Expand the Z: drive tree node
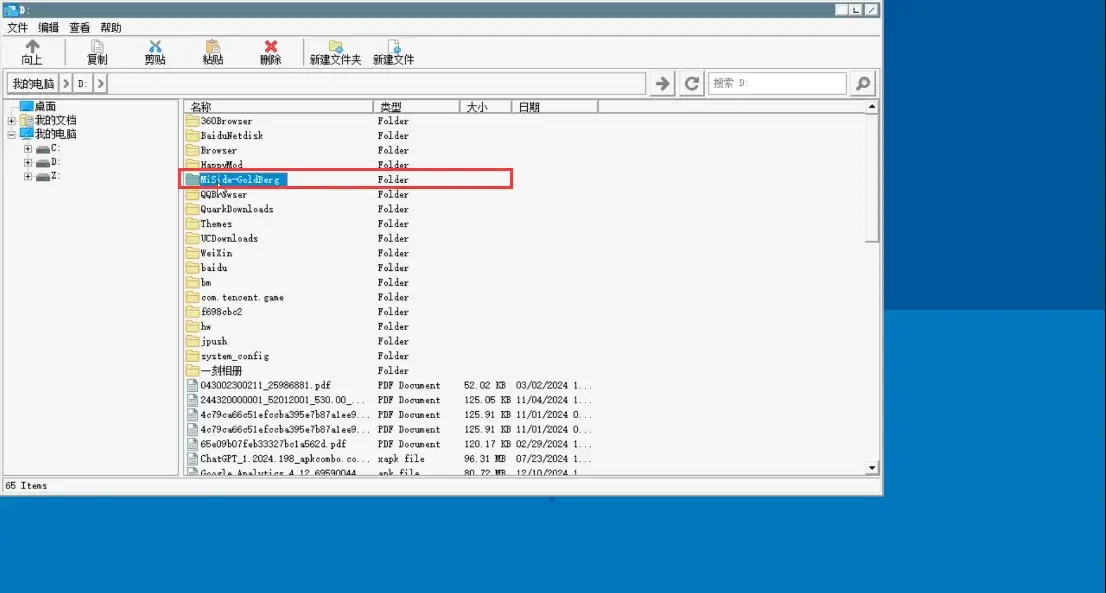The image size is (1106, 593). coord(28,176)
